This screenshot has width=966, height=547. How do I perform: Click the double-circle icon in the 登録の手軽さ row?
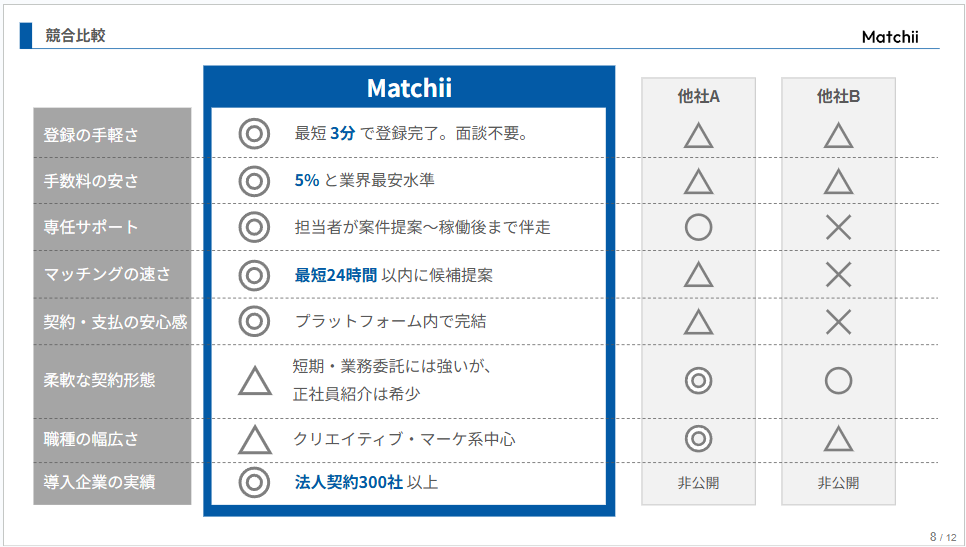(x=254, y=133)
